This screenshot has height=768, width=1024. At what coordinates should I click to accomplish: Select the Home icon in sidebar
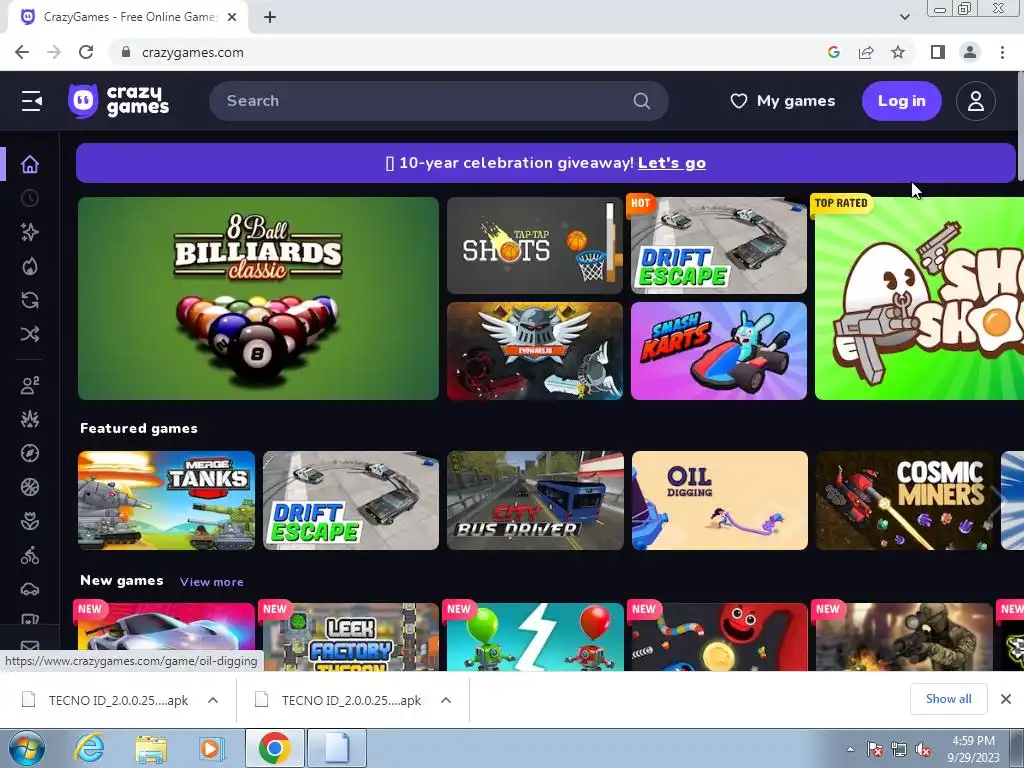pos(30,165)
